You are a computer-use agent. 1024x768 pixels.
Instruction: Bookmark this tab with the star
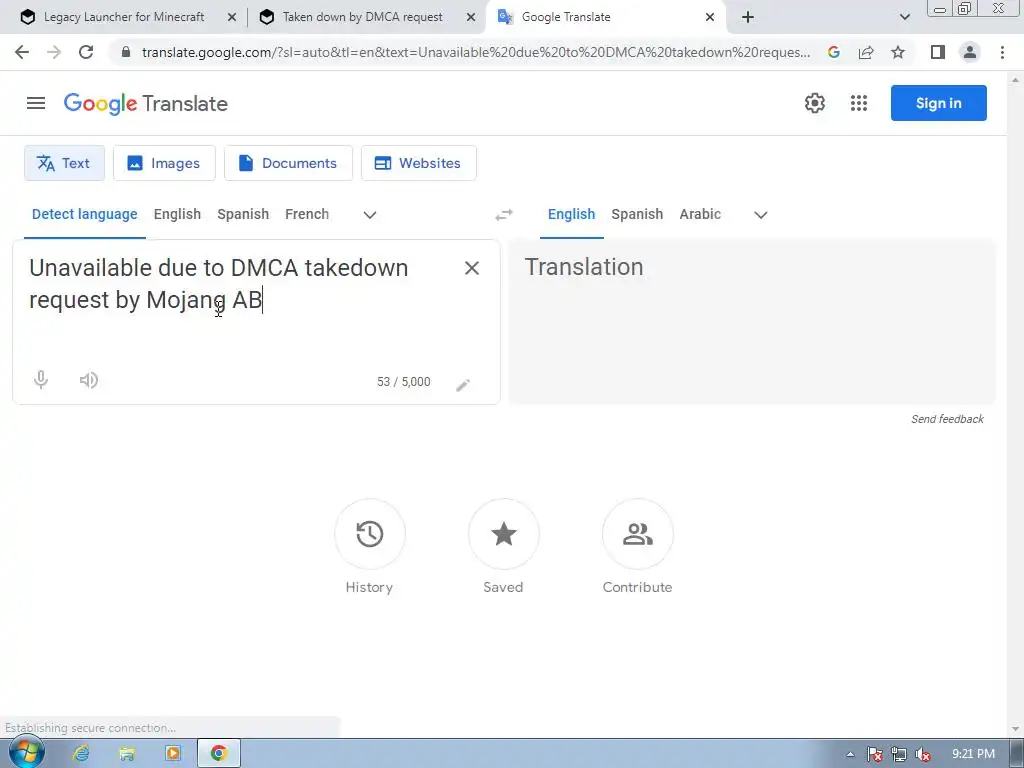pos(898,52)
